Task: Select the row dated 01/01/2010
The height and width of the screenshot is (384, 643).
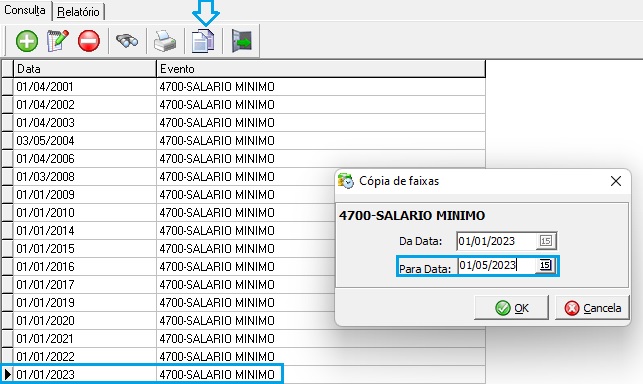Action: [168, 213]
